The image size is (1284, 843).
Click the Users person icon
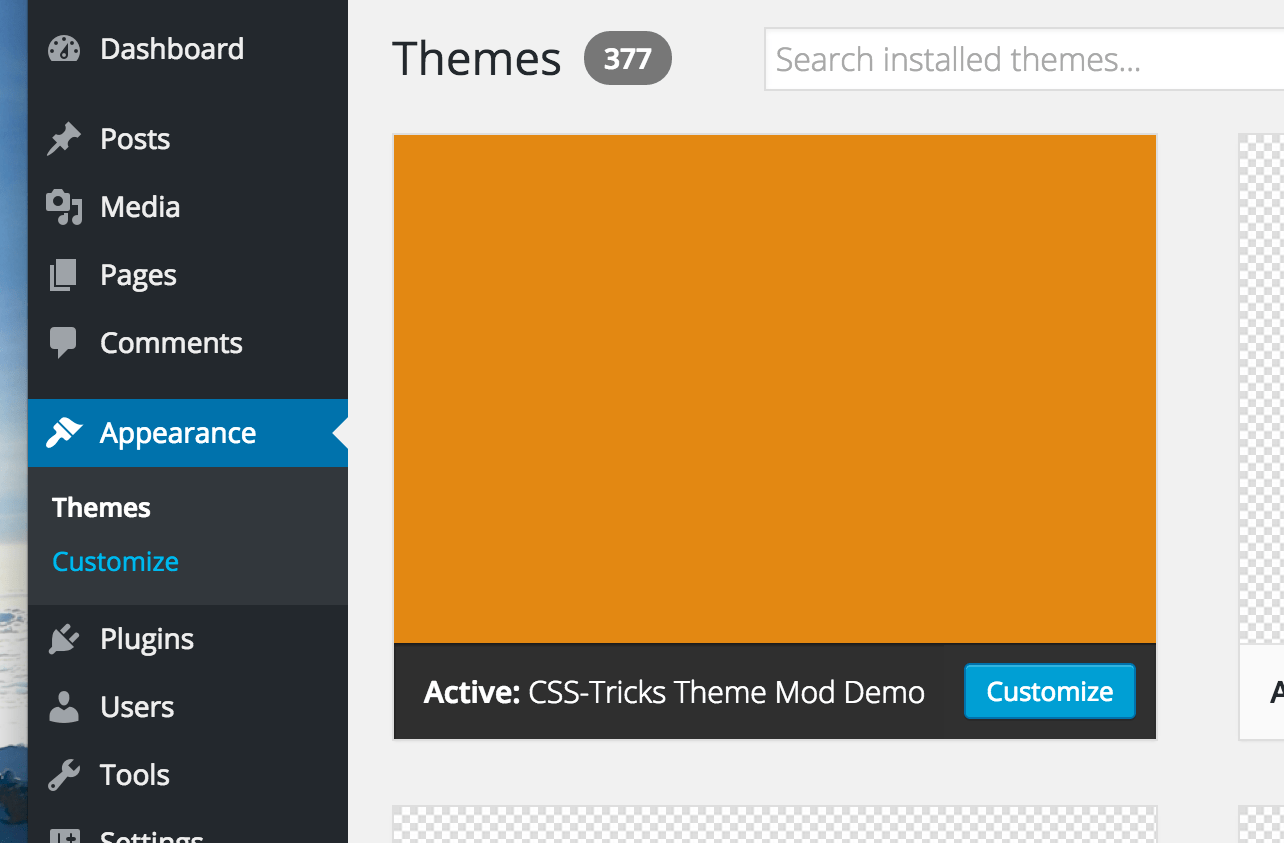(x=64, y=706)
